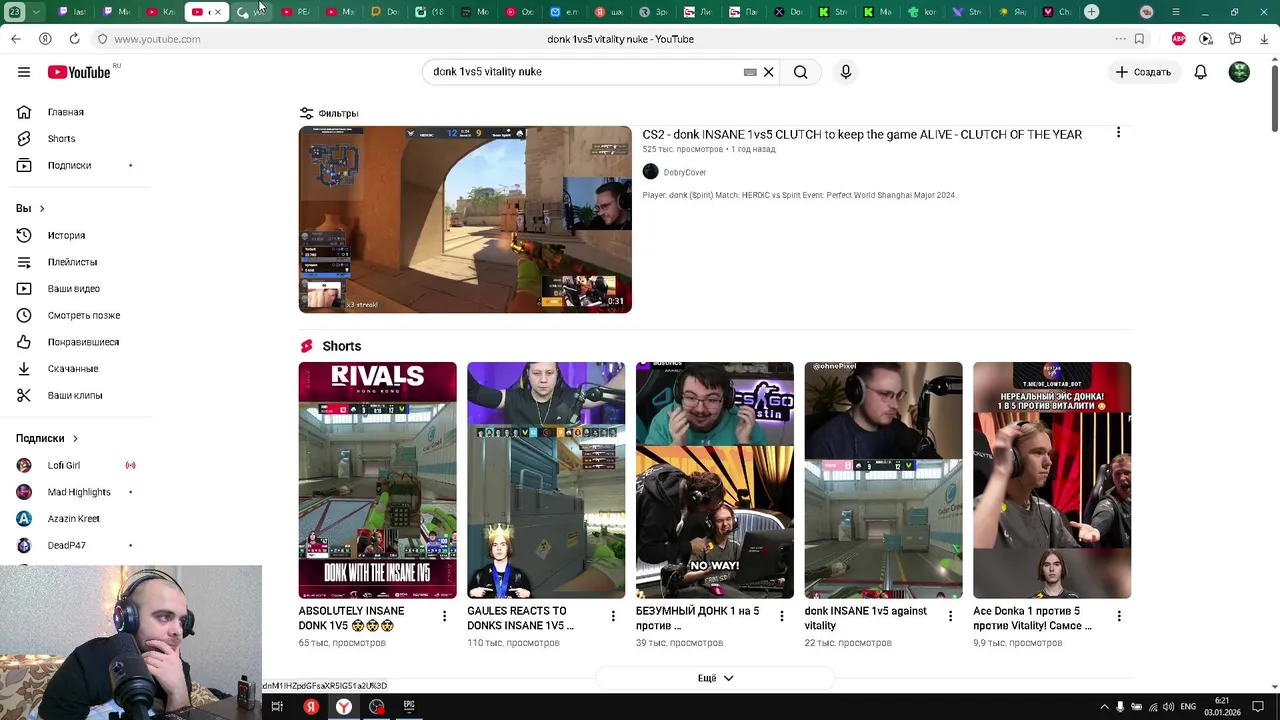Open Подписки in the sidebar
Viewport: 1280px width, 720px height.
70,165
